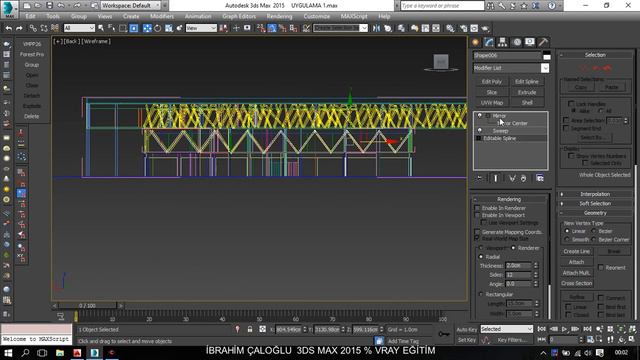Click the Create Line button
This screenshot has height=360, width=640.
[x=577, y=251]
